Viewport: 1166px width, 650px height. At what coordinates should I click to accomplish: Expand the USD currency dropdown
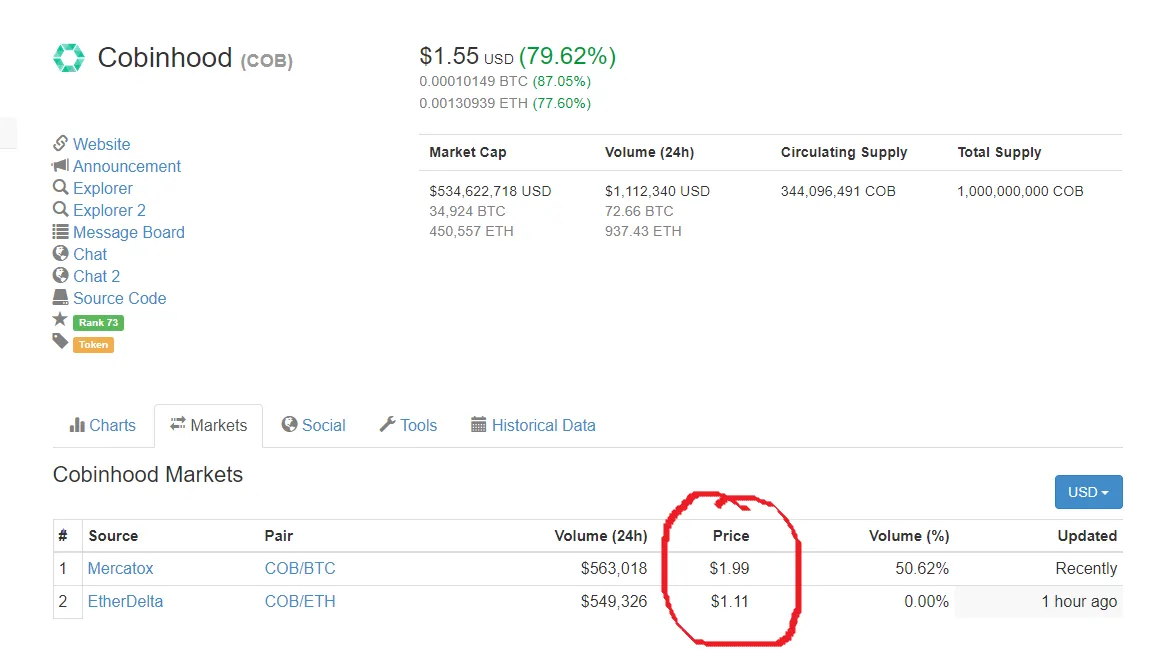(x=1088, y=492)
